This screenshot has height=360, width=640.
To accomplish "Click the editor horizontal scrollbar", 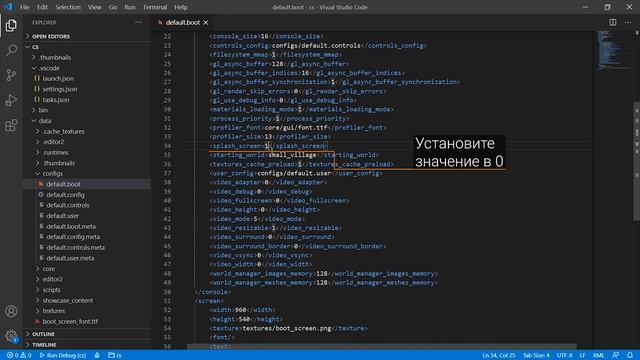I will [x=382, y=347].
